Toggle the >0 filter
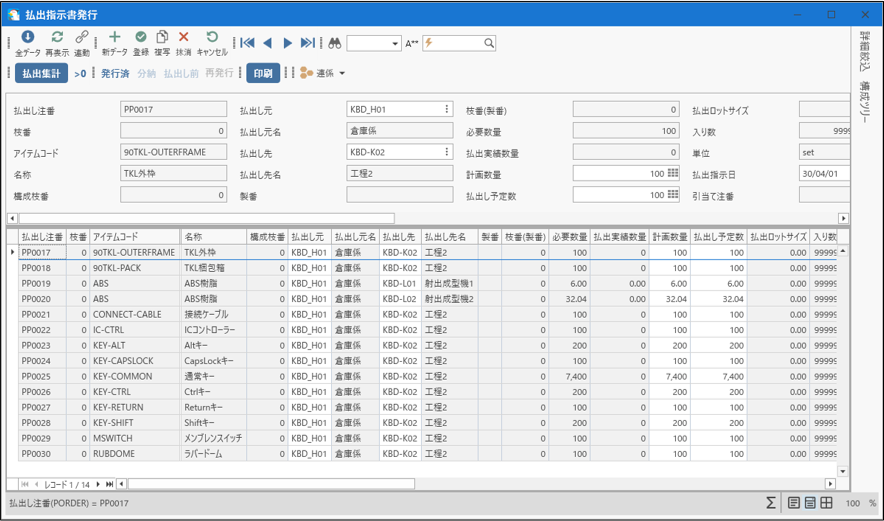The height and width of the screenshot is (521, 884). click(x=81, y=73)
